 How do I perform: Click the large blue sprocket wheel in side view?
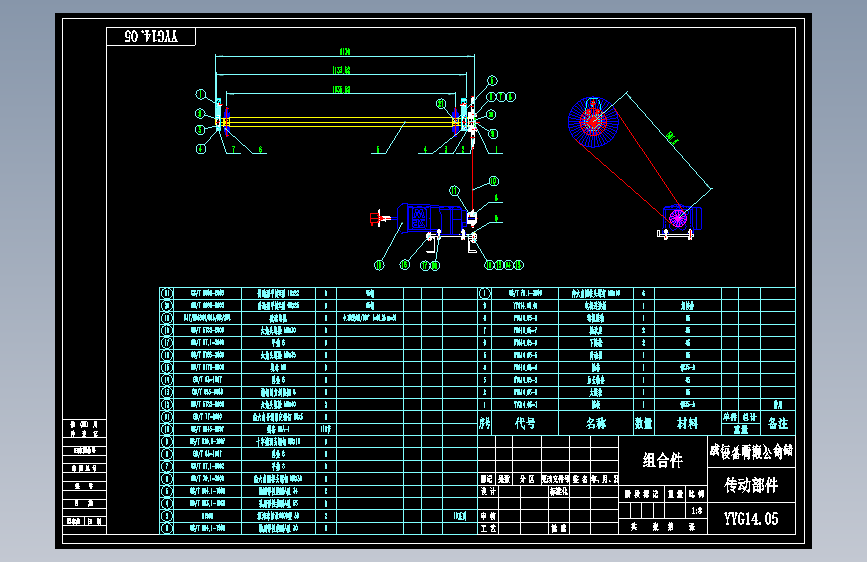[594, 122]
